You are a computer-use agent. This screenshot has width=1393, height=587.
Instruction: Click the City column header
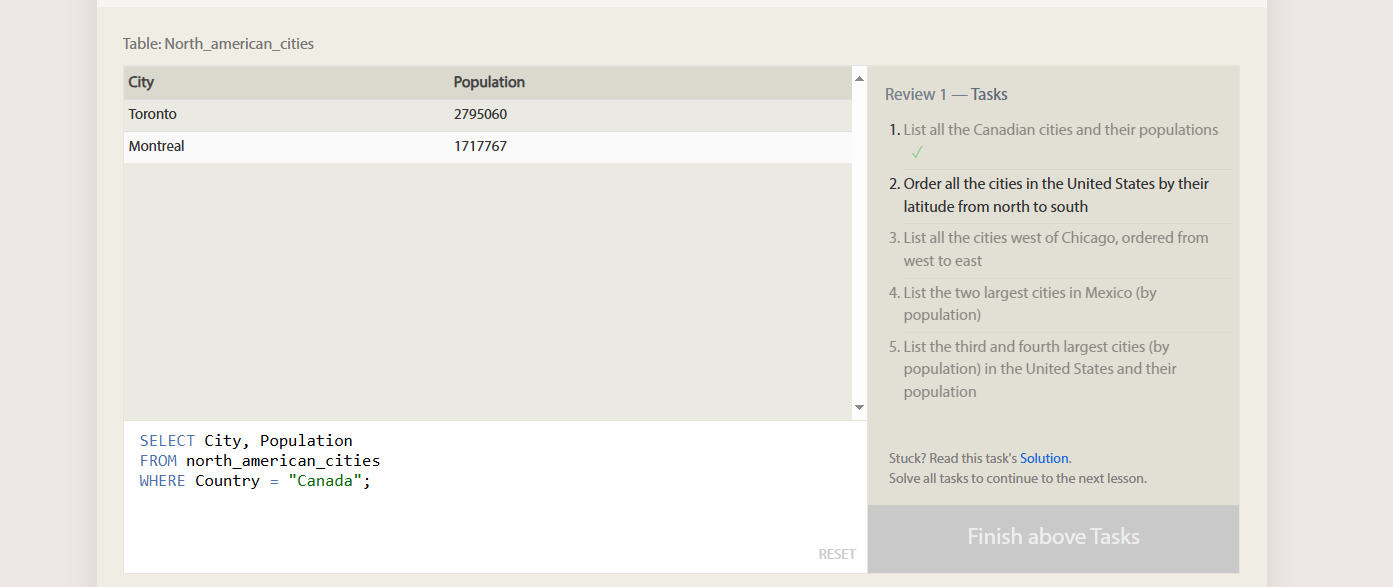[x=141, y=82]
